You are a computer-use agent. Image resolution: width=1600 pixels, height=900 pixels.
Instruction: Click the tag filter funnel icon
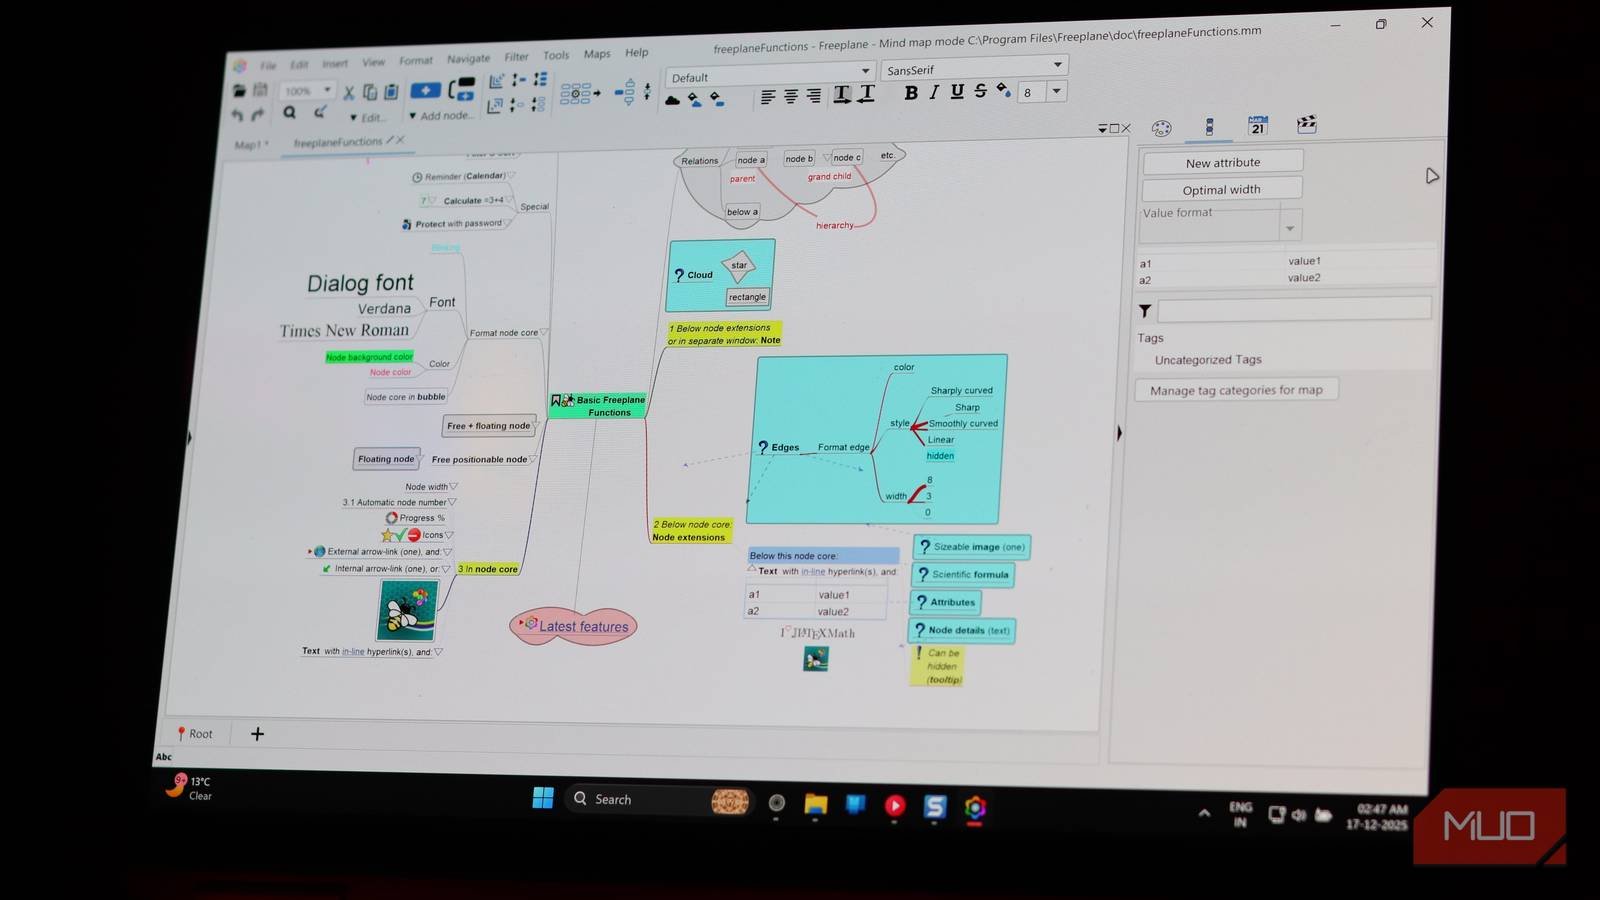pos(1145,311)
